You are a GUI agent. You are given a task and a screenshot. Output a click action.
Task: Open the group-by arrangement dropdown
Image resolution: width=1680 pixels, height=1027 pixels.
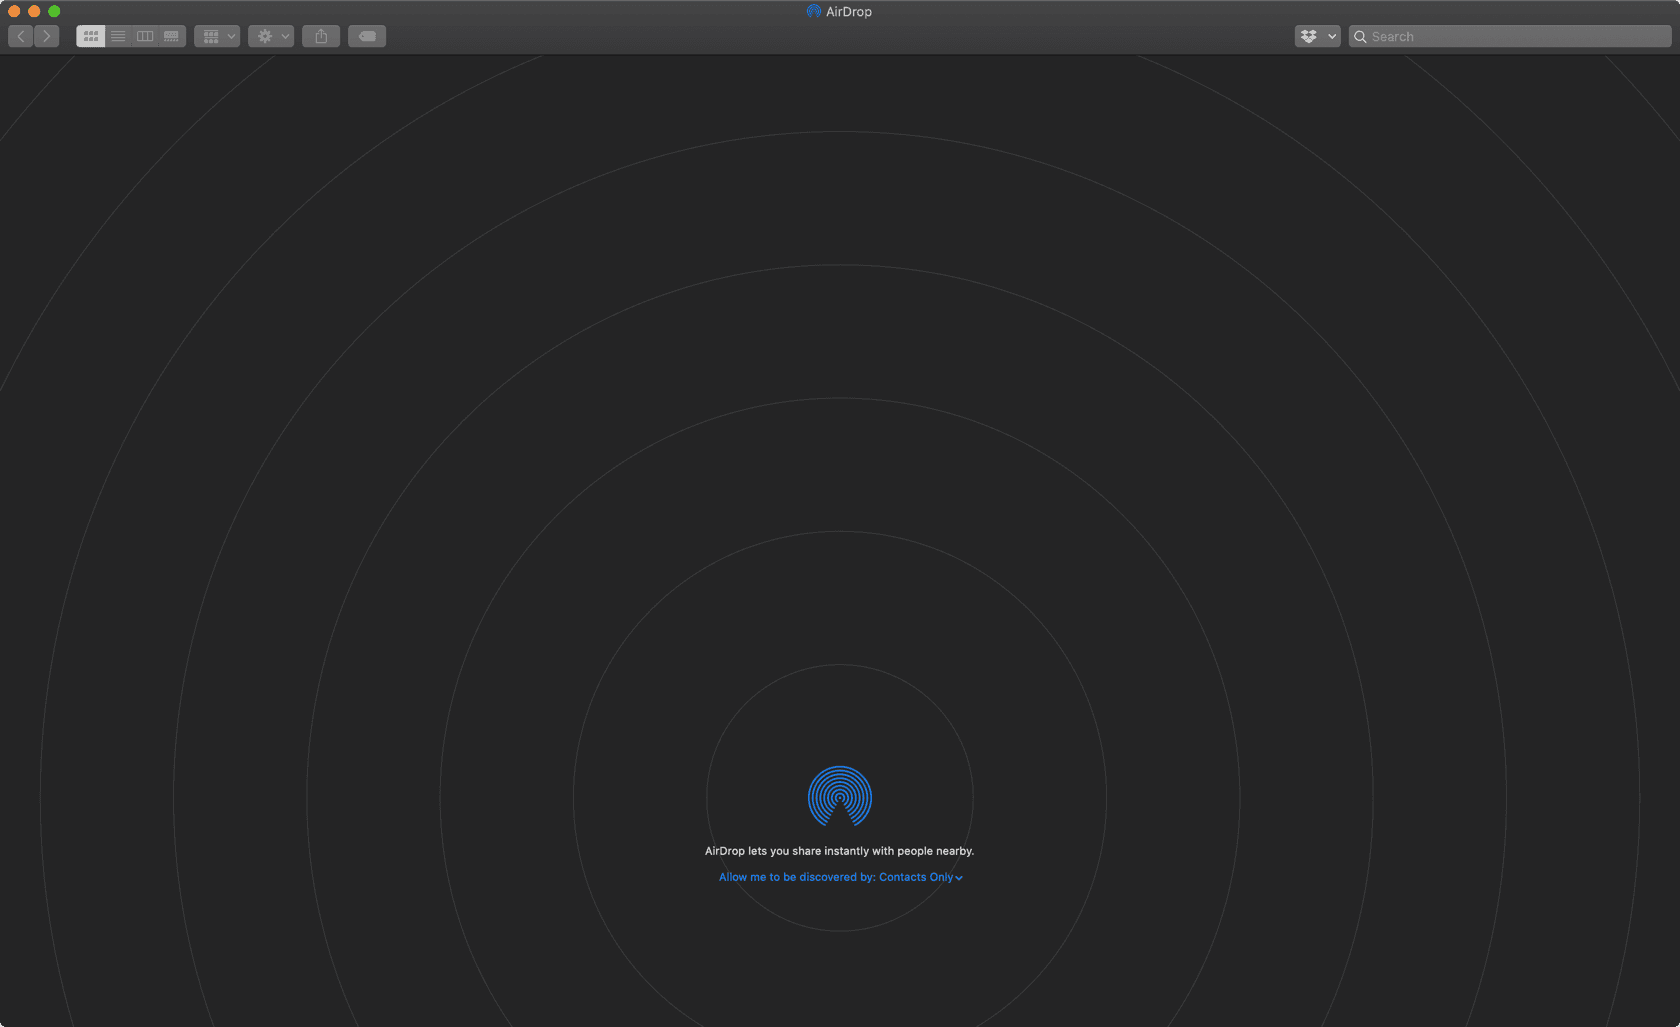pos(217,36)
